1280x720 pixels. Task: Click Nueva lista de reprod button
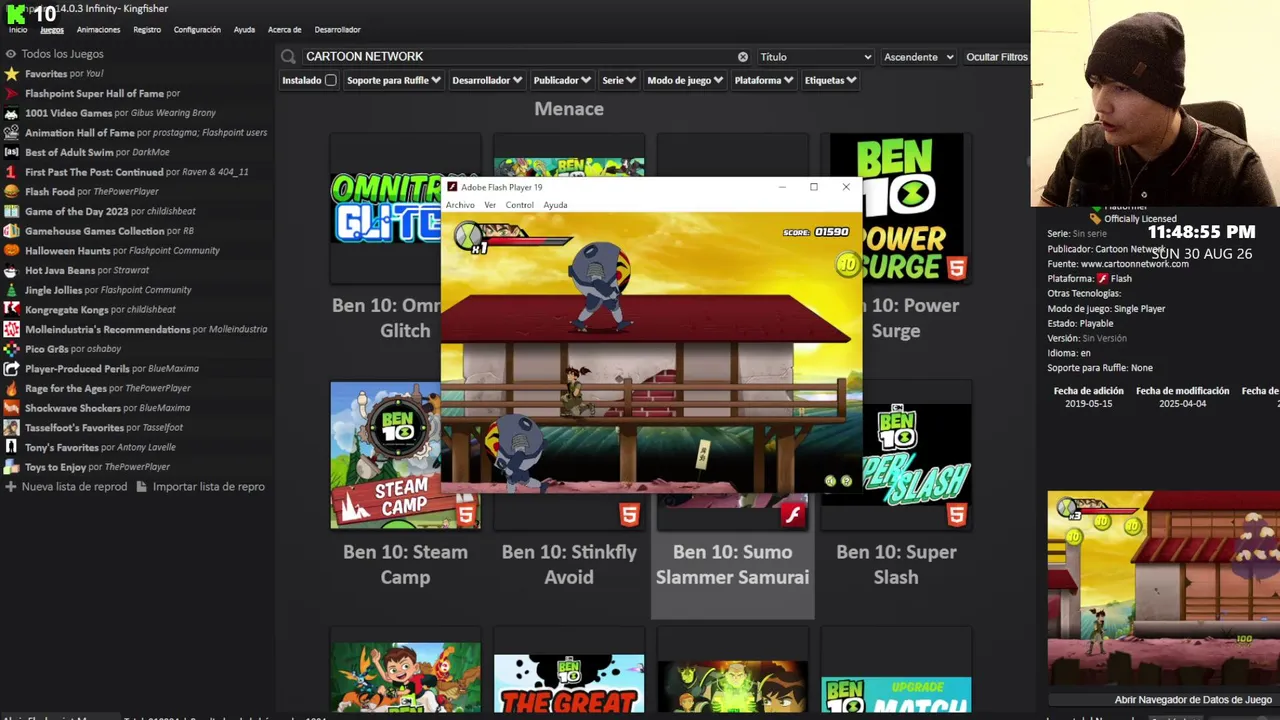tap(66, 487)
